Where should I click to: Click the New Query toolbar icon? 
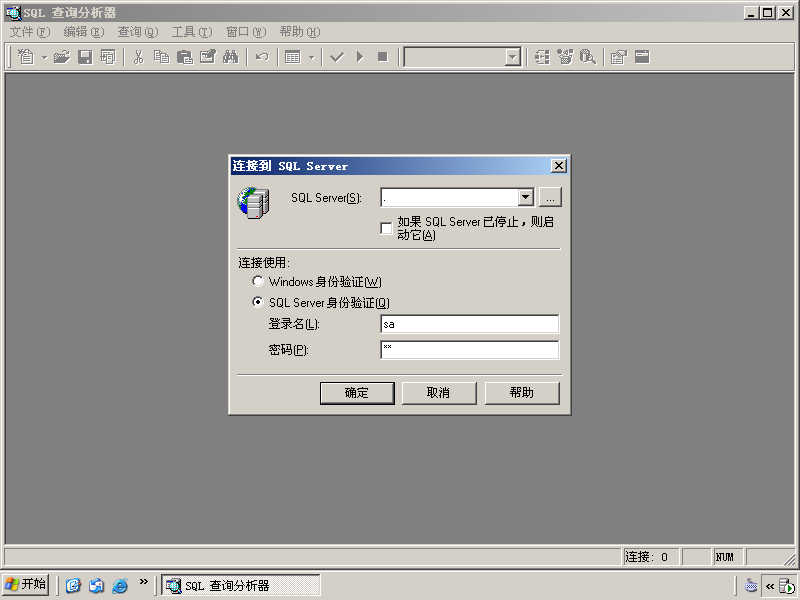coord(26,57)
